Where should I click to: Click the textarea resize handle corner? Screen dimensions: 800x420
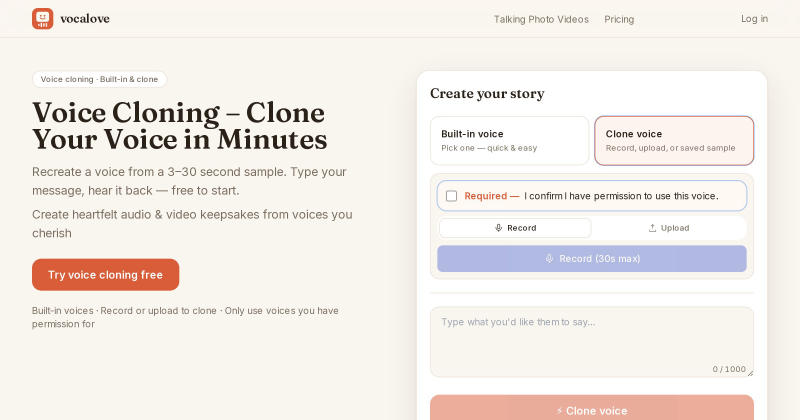click(x=750, y=374)
